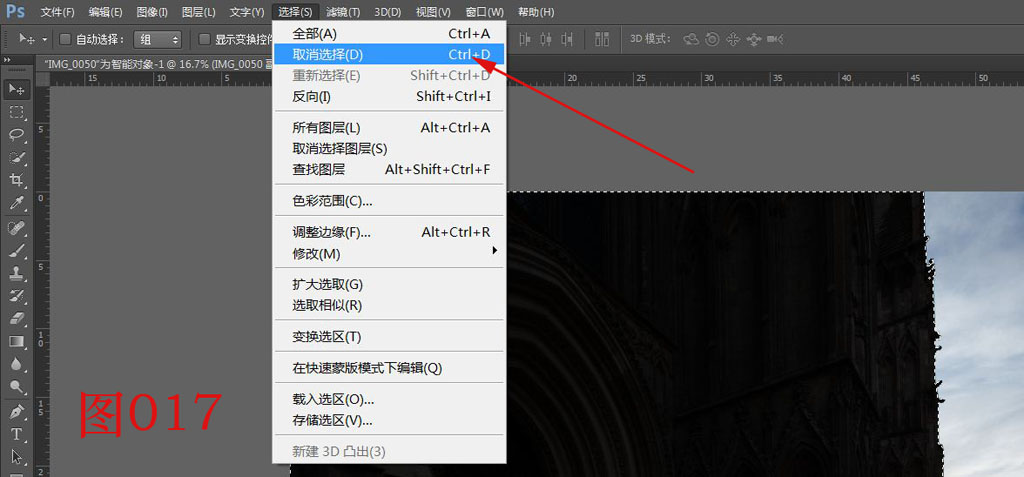Close the open 选择(S) menu
This screenshot has height=477, width=1024.
click(x=295, y=12)
